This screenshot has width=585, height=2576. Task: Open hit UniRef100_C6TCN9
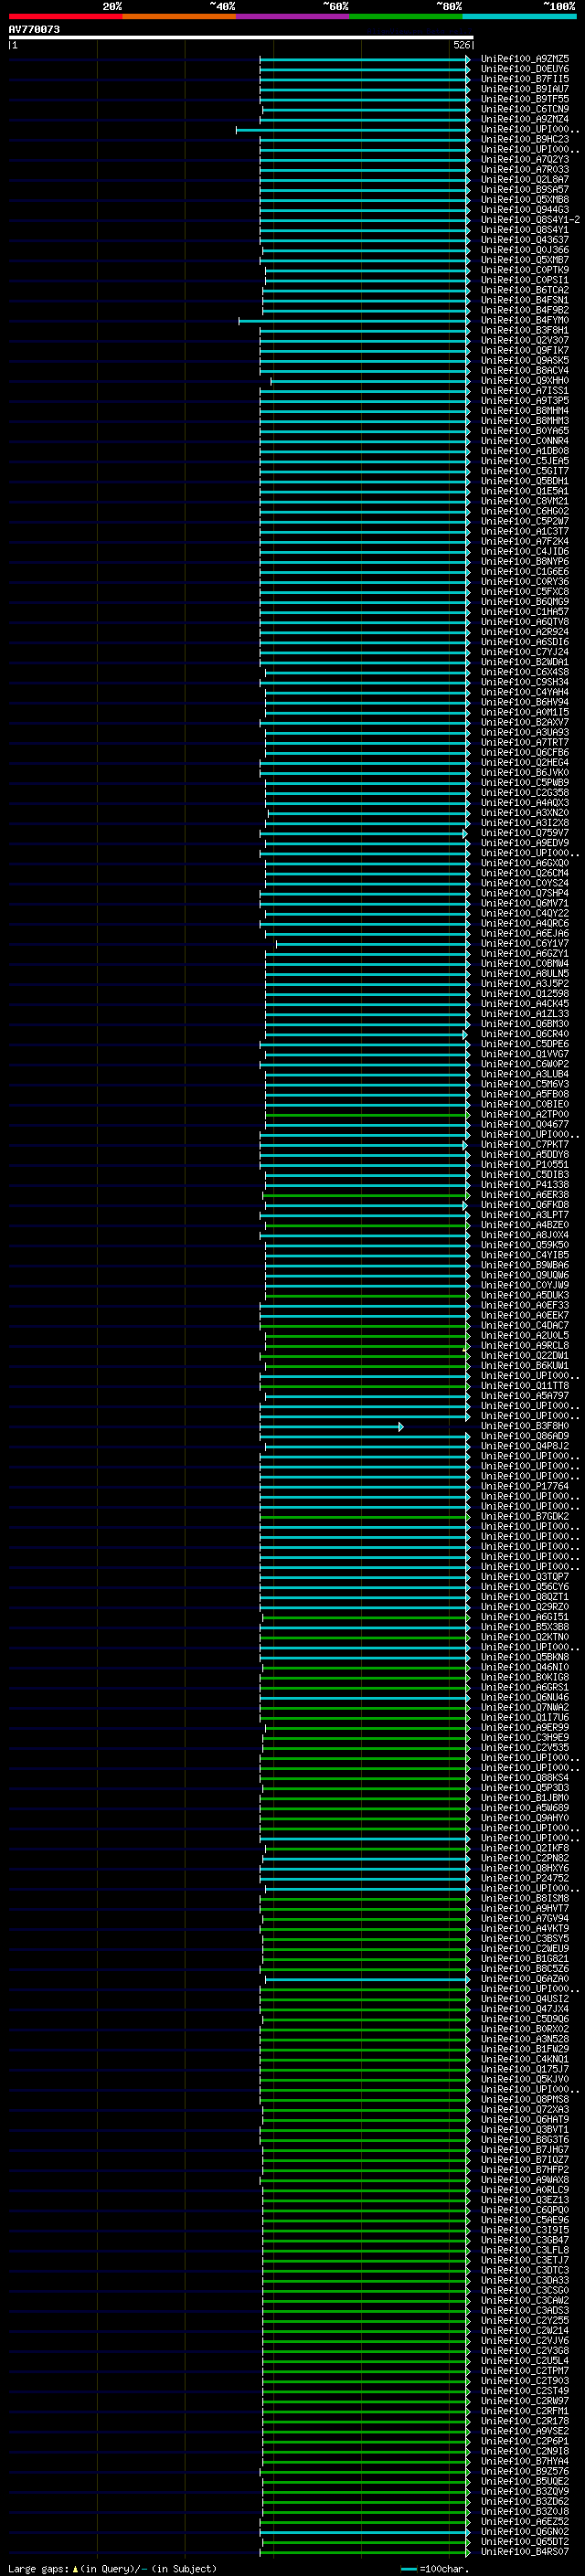pyautogui.click(x=524, y=109)
